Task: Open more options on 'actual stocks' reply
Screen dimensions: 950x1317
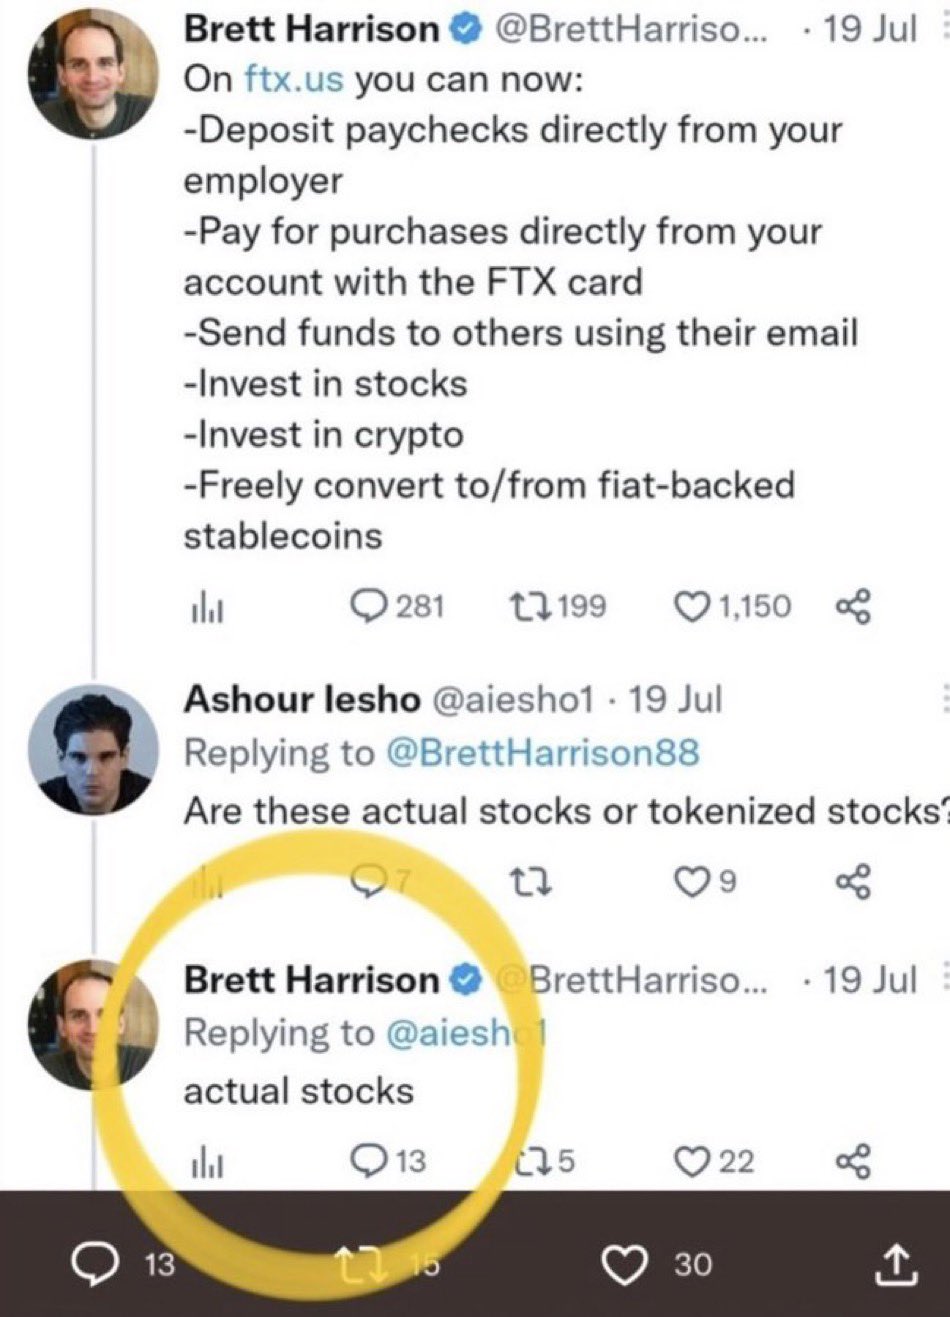Action: [x=943, y=979]
